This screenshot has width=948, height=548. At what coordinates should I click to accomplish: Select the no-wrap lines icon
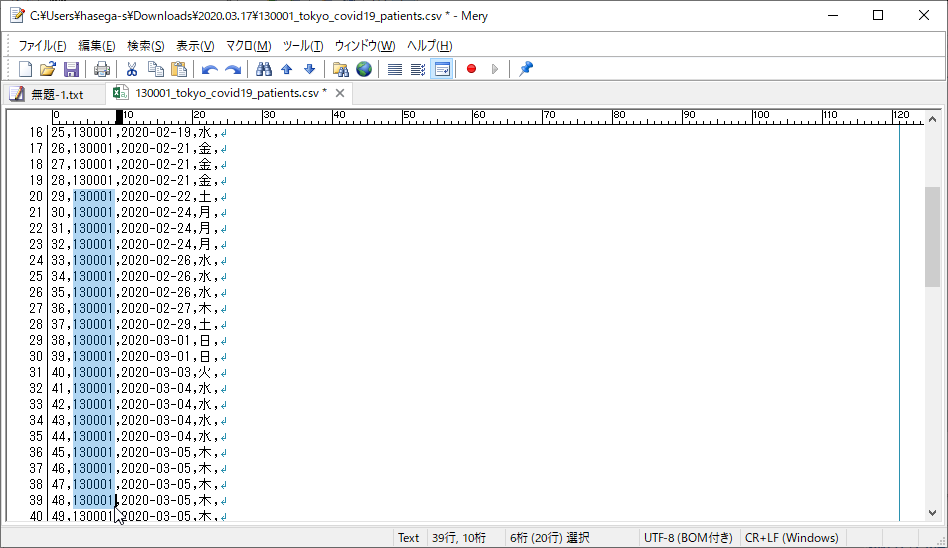coord(395,69)
